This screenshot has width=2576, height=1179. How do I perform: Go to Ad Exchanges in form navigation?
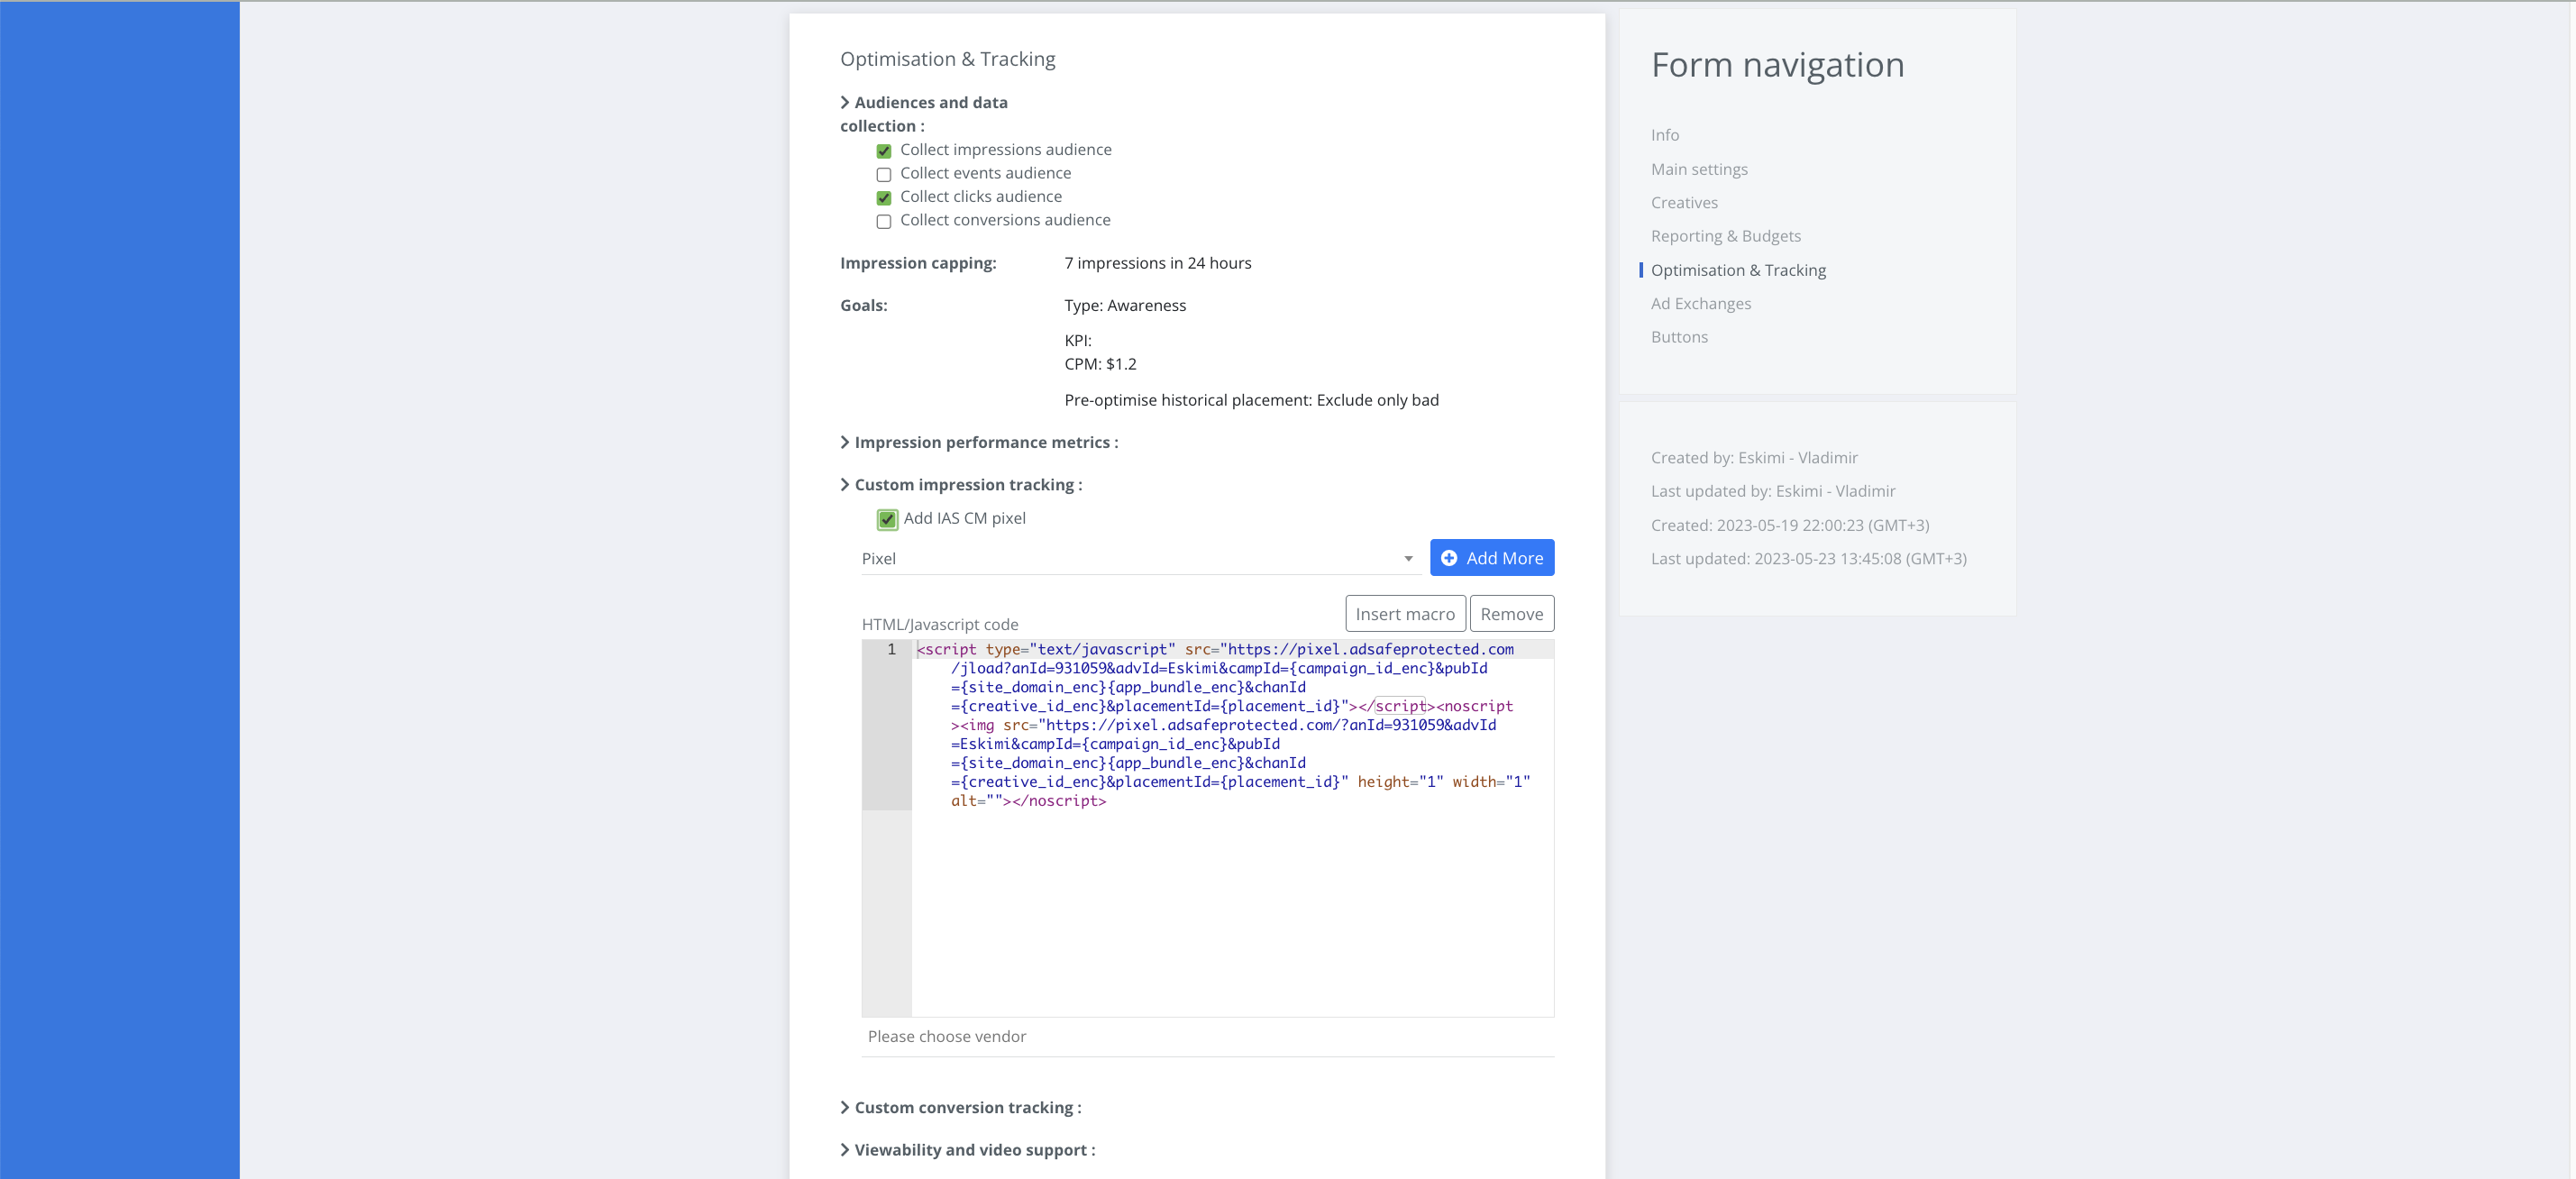(x=1700, y=304)
